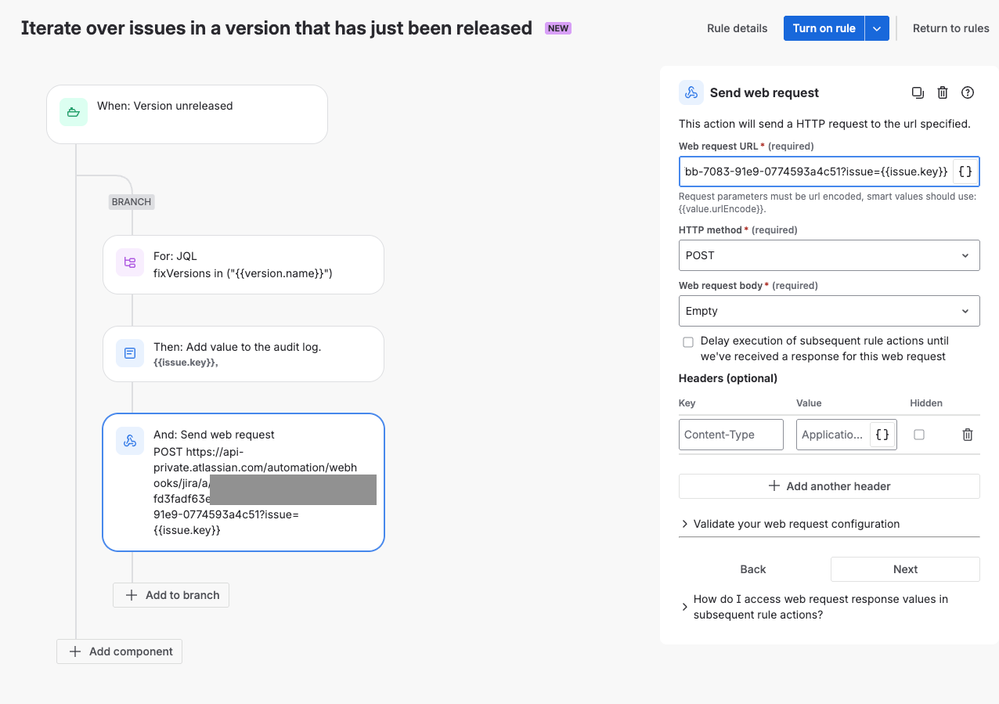This screenshot has width=999, height=704.
Task: Tick the Hidden header checkbox
Action: click(x=919, y=435)
